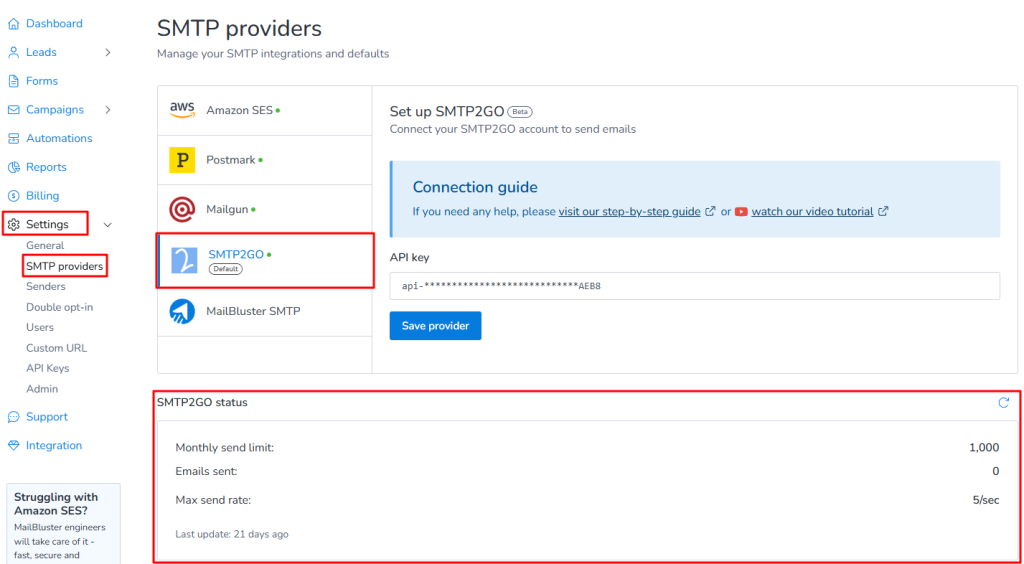Click the Reports pie chart icon
Image resolution: width=1024 pixels, height=564 pixels.
[13, 167]
